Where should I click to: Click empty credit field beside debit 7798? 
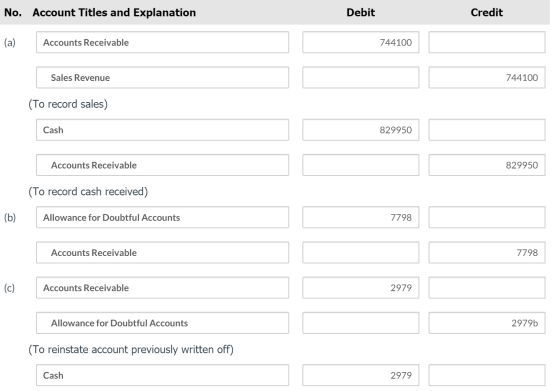point(487,217)
